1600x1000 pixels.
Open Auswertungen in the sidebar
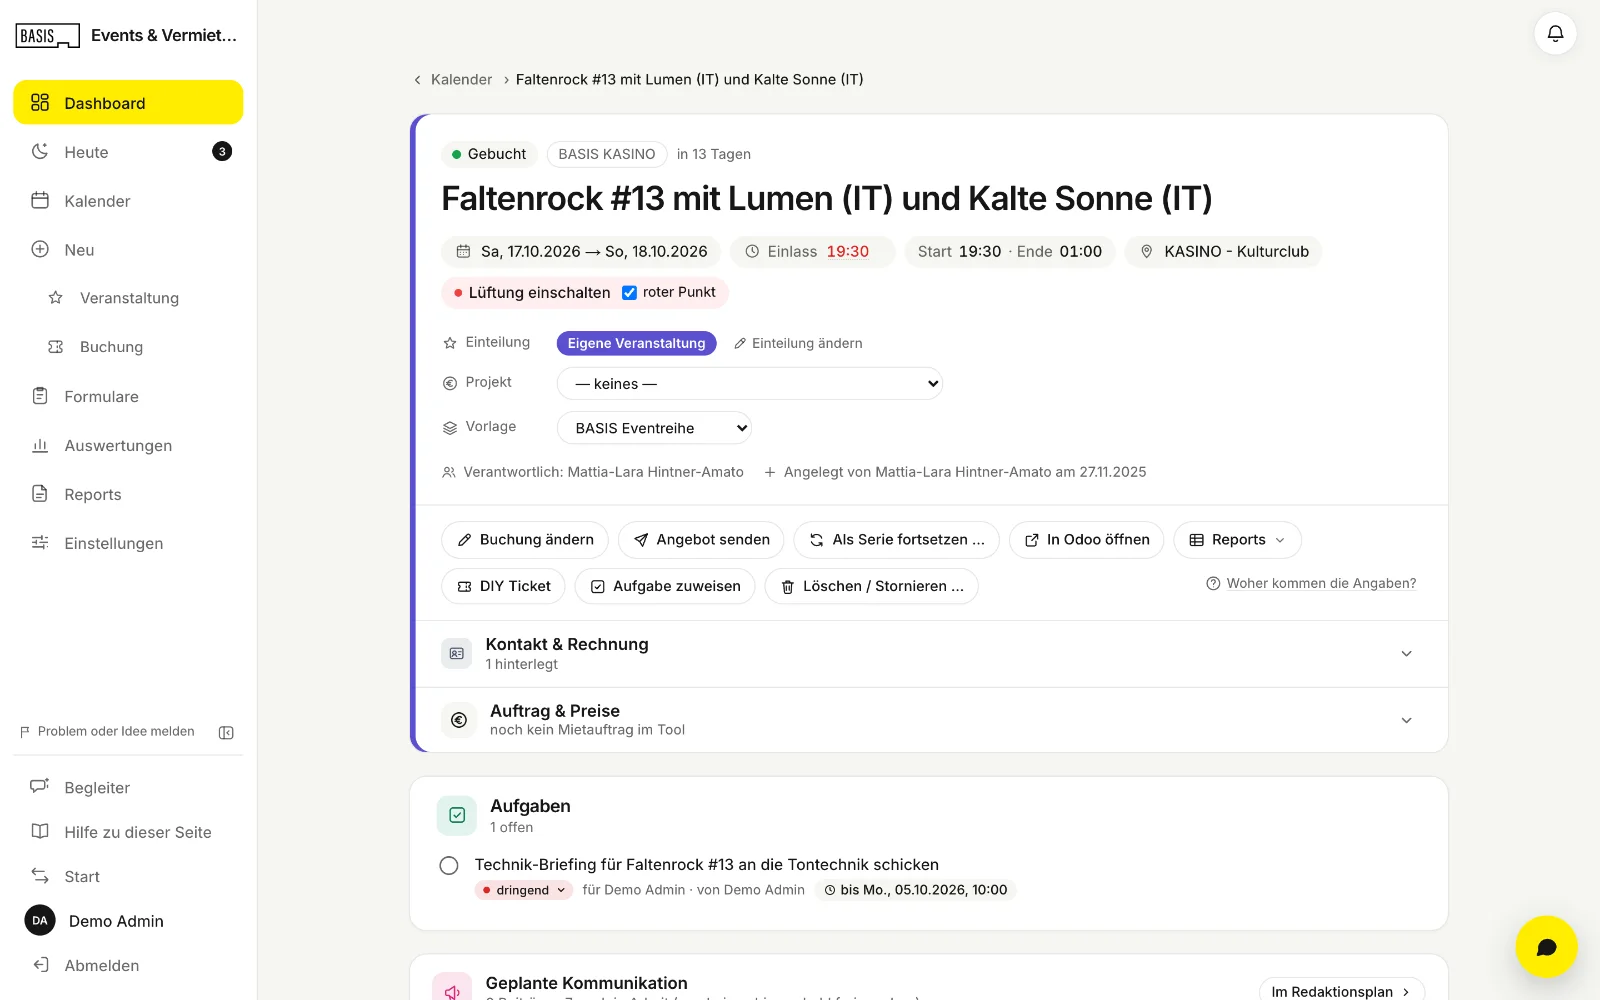128,446
